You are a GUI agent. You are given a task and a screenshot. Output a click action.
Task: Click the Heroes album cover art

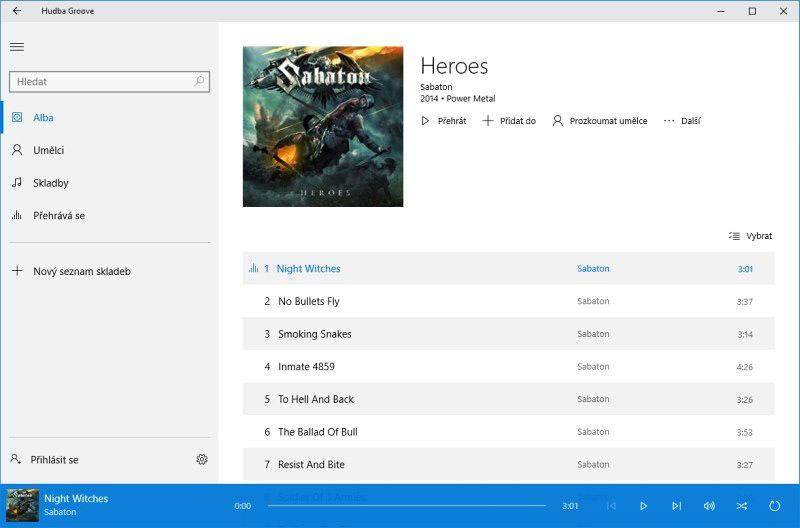pos(323,127)
